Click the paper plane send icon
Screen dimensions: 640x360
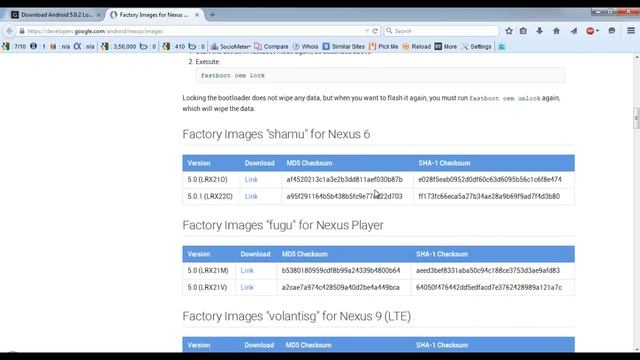573,31
